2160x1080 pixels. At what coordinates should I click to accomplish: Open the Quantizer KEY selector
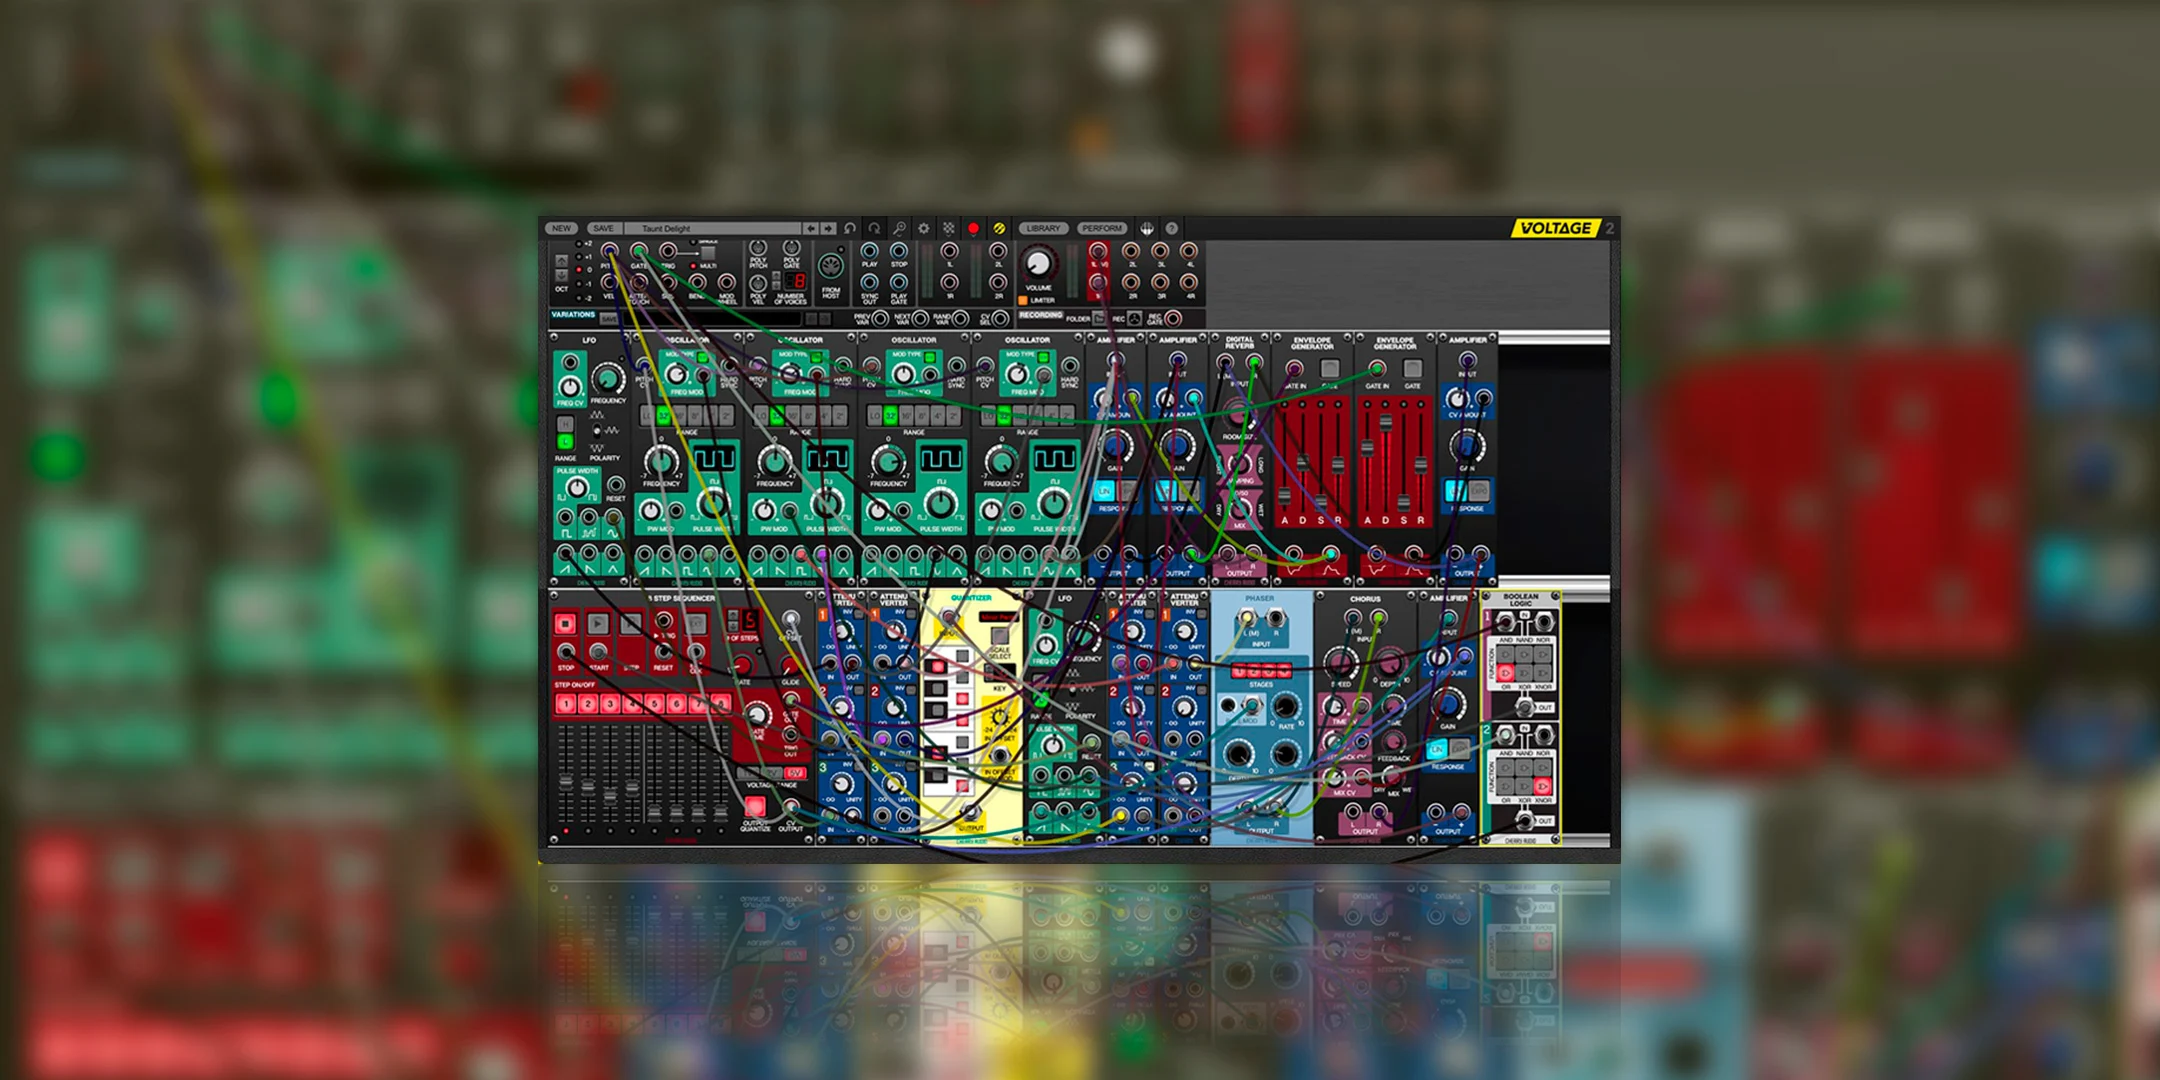(1000, 672)
